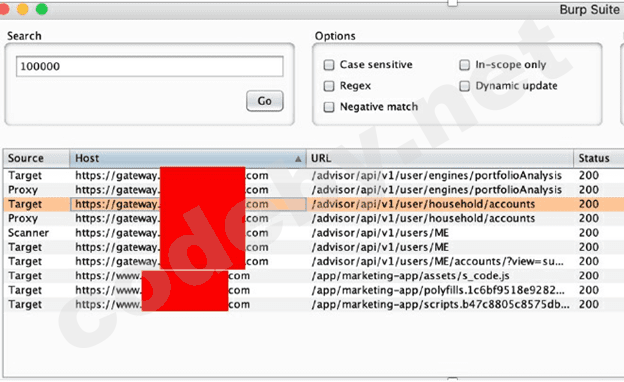Sort results by Source column
The width and height of the screenshot is (624, 382).
[x=36, y=158]
